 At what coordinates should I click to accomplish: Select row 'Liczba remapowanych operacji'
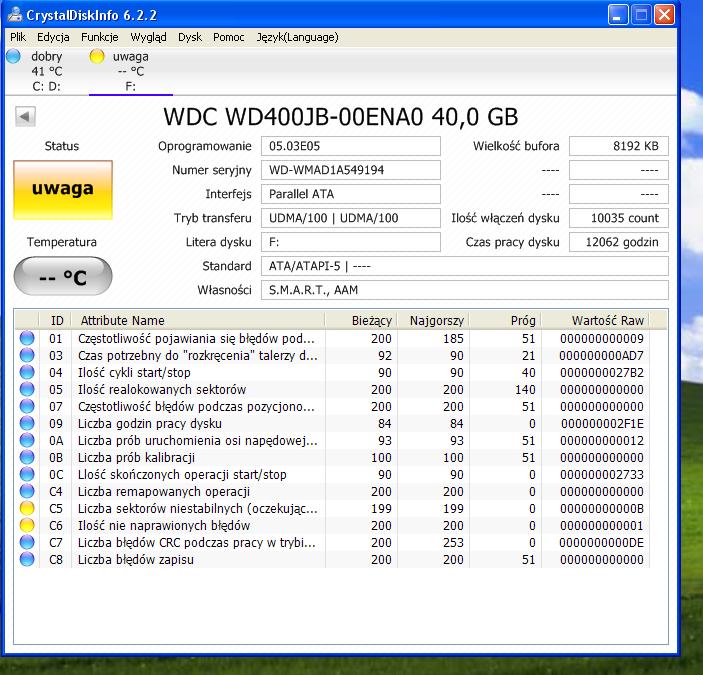[332, 492]
